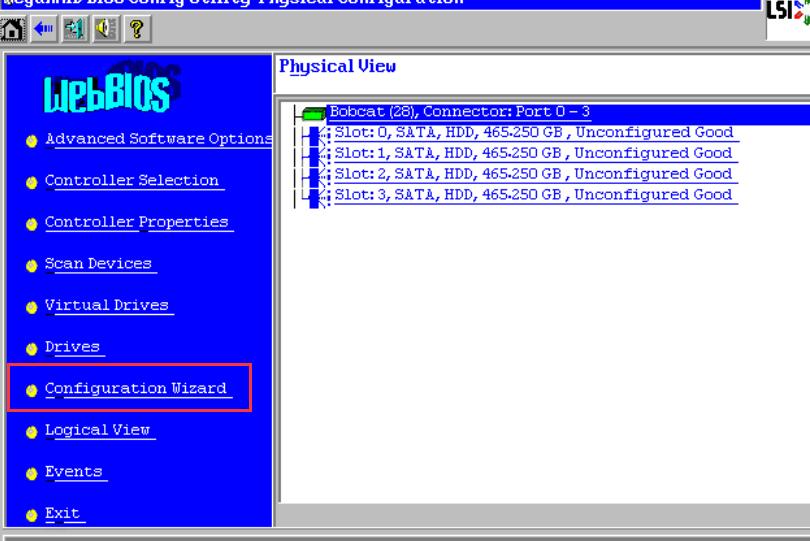The image size is (810, 541).
Task: Click the WebBIOS logo
Action: 112,88
